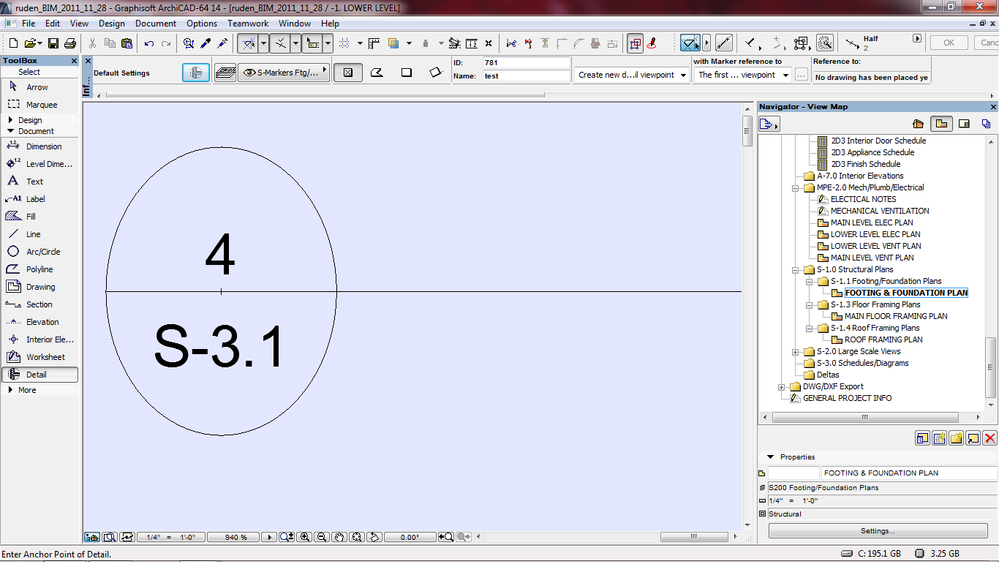Click the Name input field
Image resolution: width=999 pixels, height=562 pixels.
[x=524, y=76]
